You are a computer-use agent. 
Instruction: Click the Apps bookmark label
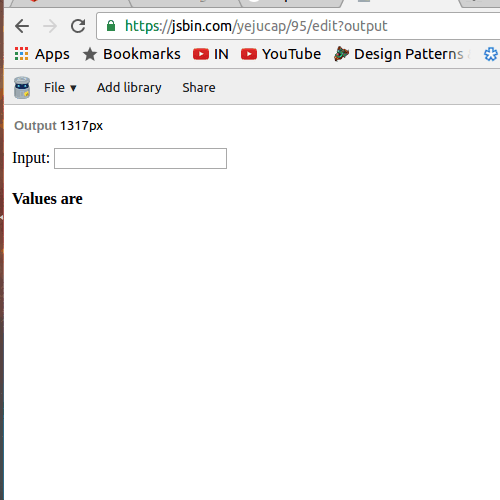[52, 54]
